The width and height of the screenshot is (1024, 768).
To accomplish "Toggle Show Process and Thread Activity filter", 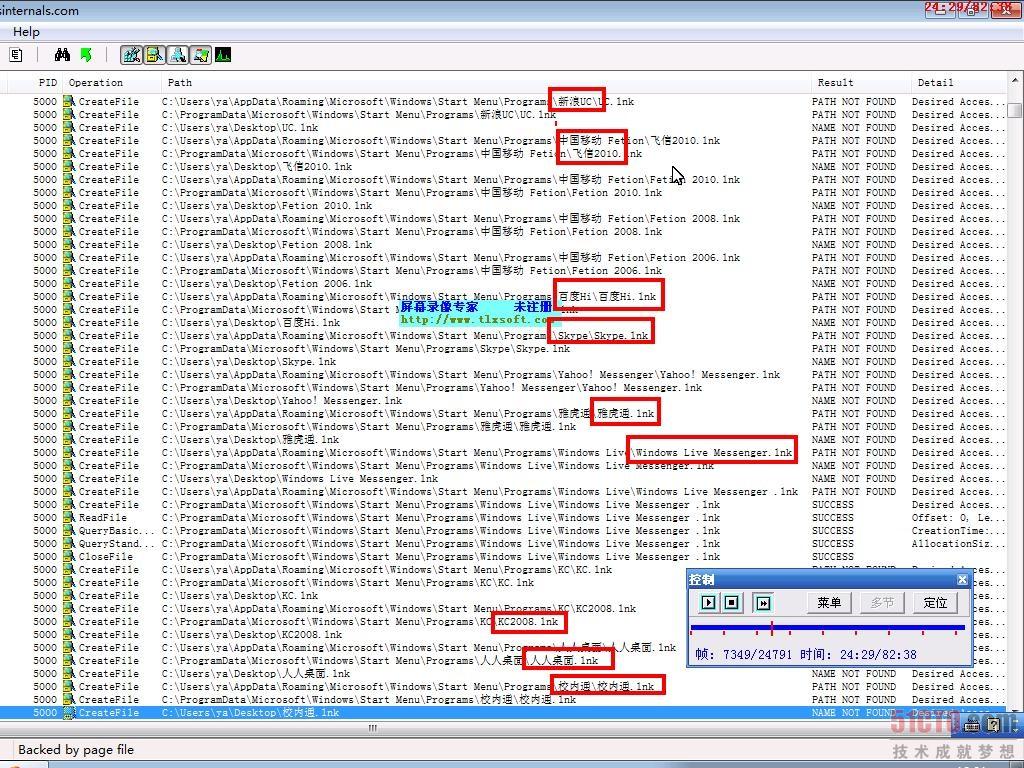I will [x=200, y=56].
